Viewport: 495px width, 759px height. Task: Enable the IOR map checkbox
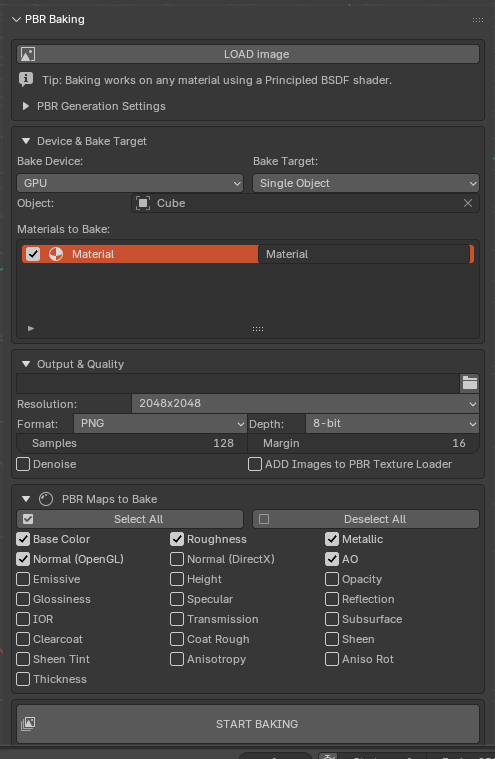(23, 619)
